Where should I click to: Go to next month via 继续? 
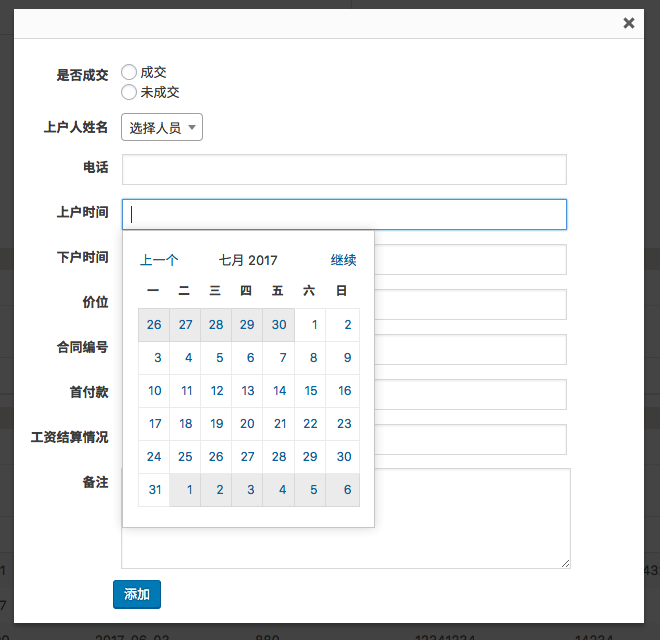coord(343,260)
